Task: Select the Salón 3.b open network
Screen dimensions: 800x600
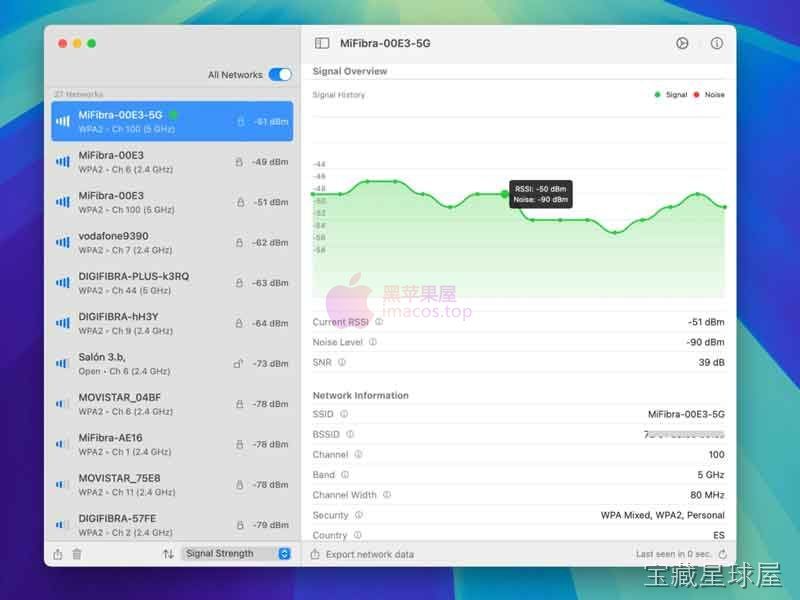Action: (172, 363)
